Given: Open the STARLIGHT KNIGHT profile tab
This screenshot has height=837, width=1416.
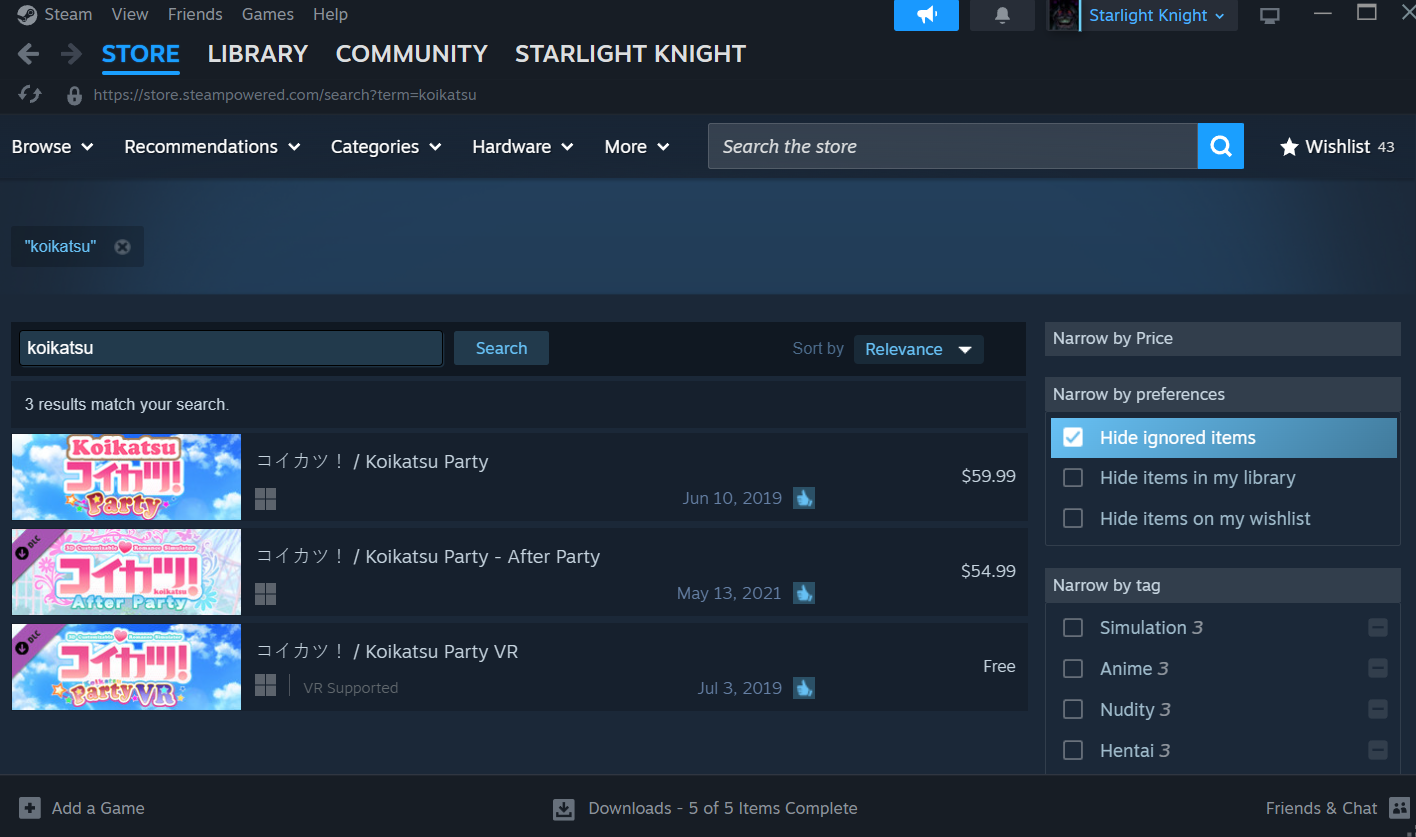Looking at the screenshot, I should pos(630,54).
